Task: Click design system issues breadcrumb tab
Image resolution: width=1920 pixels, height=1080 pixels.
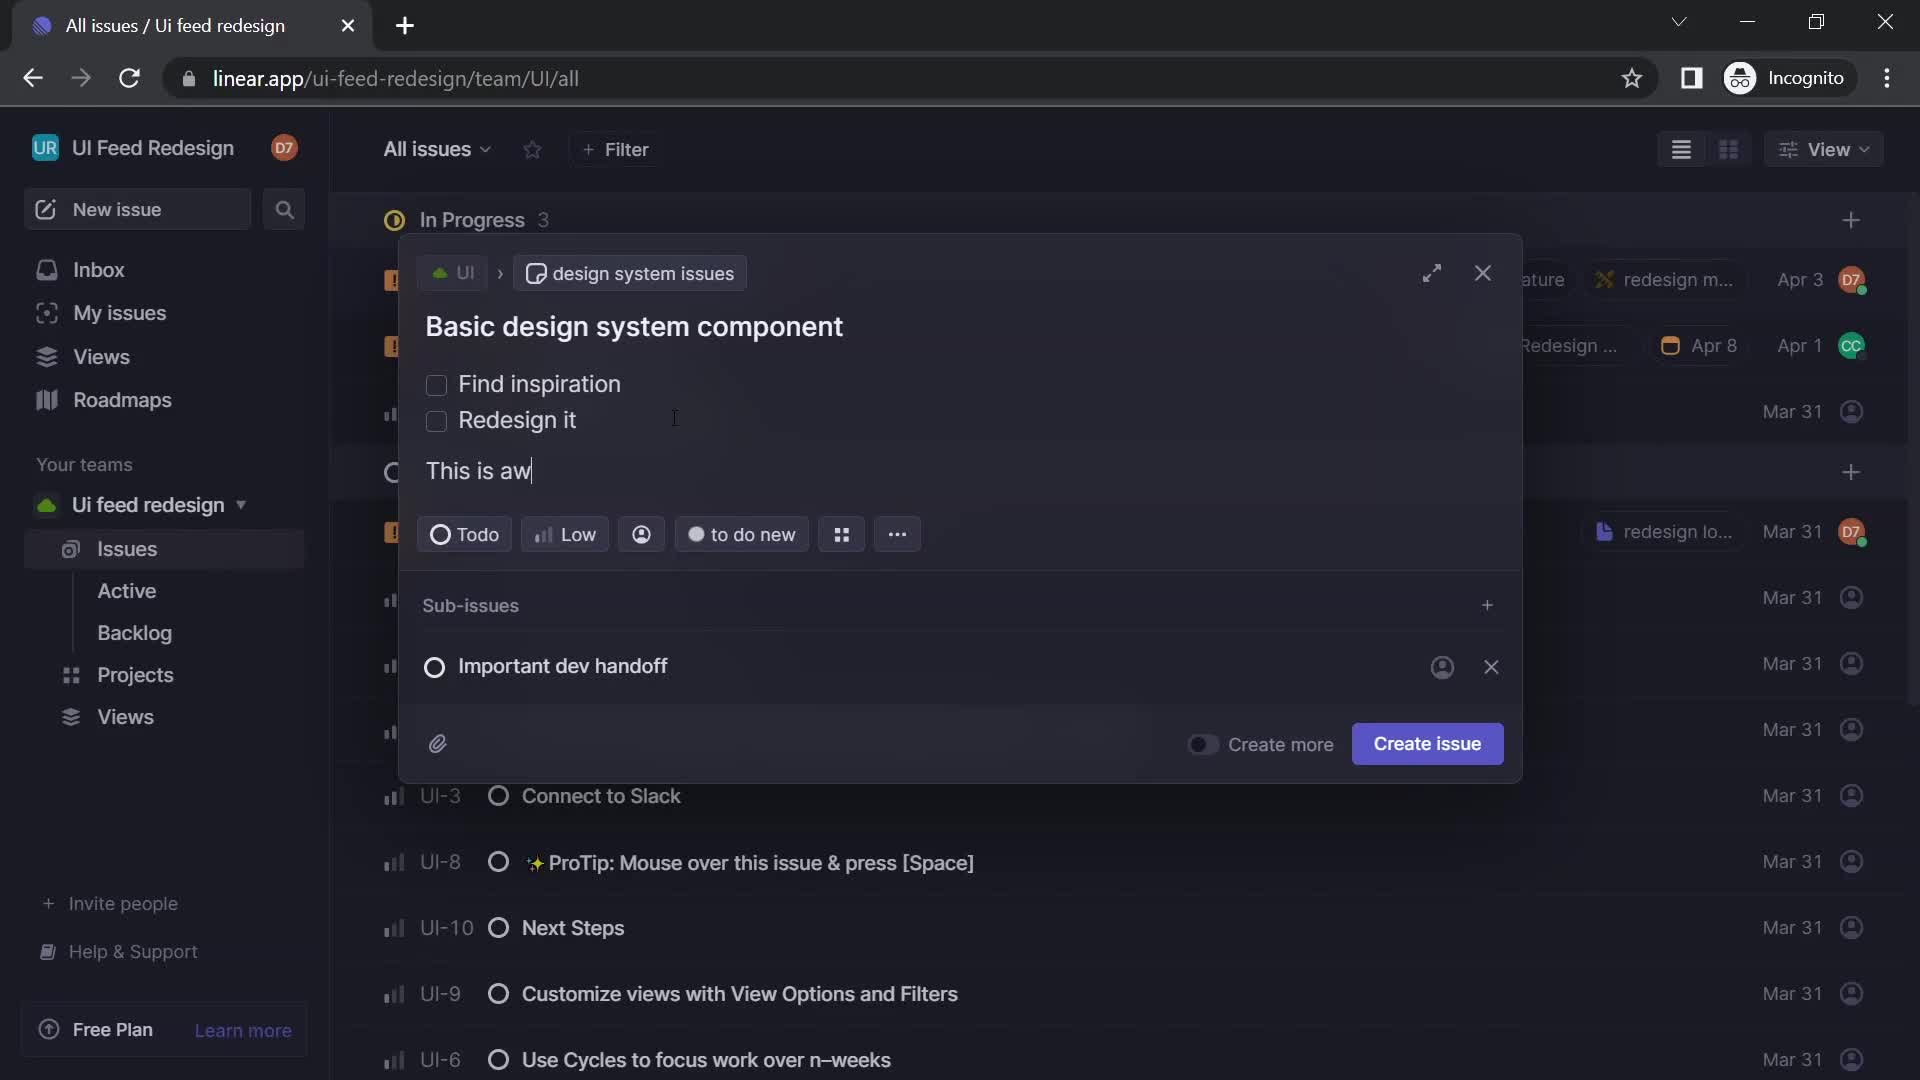Action: (630, 274)
